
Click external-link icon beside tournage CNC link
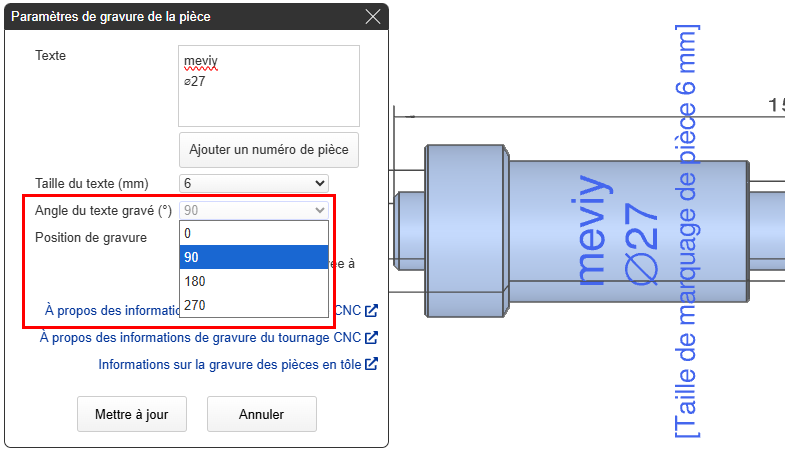click(x=372, y=338)
